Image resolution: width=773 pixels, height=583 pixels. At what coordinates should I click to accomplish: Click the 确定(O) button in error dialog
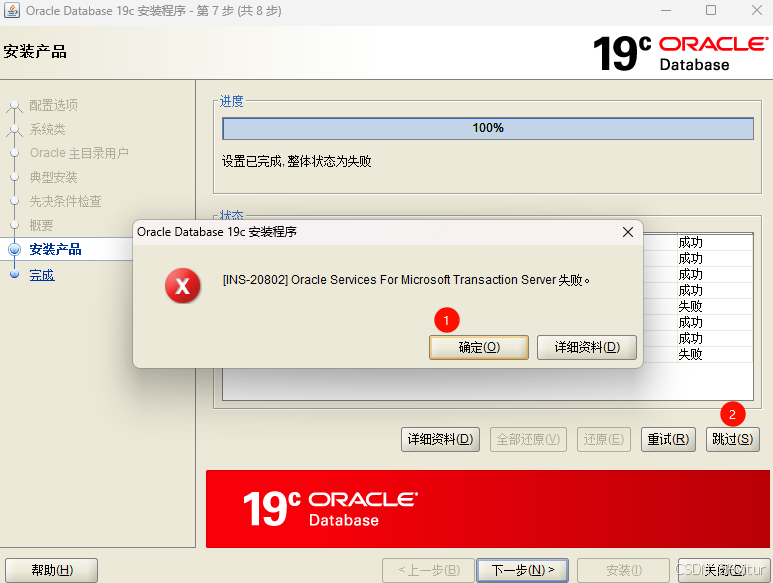coord(479,347)
